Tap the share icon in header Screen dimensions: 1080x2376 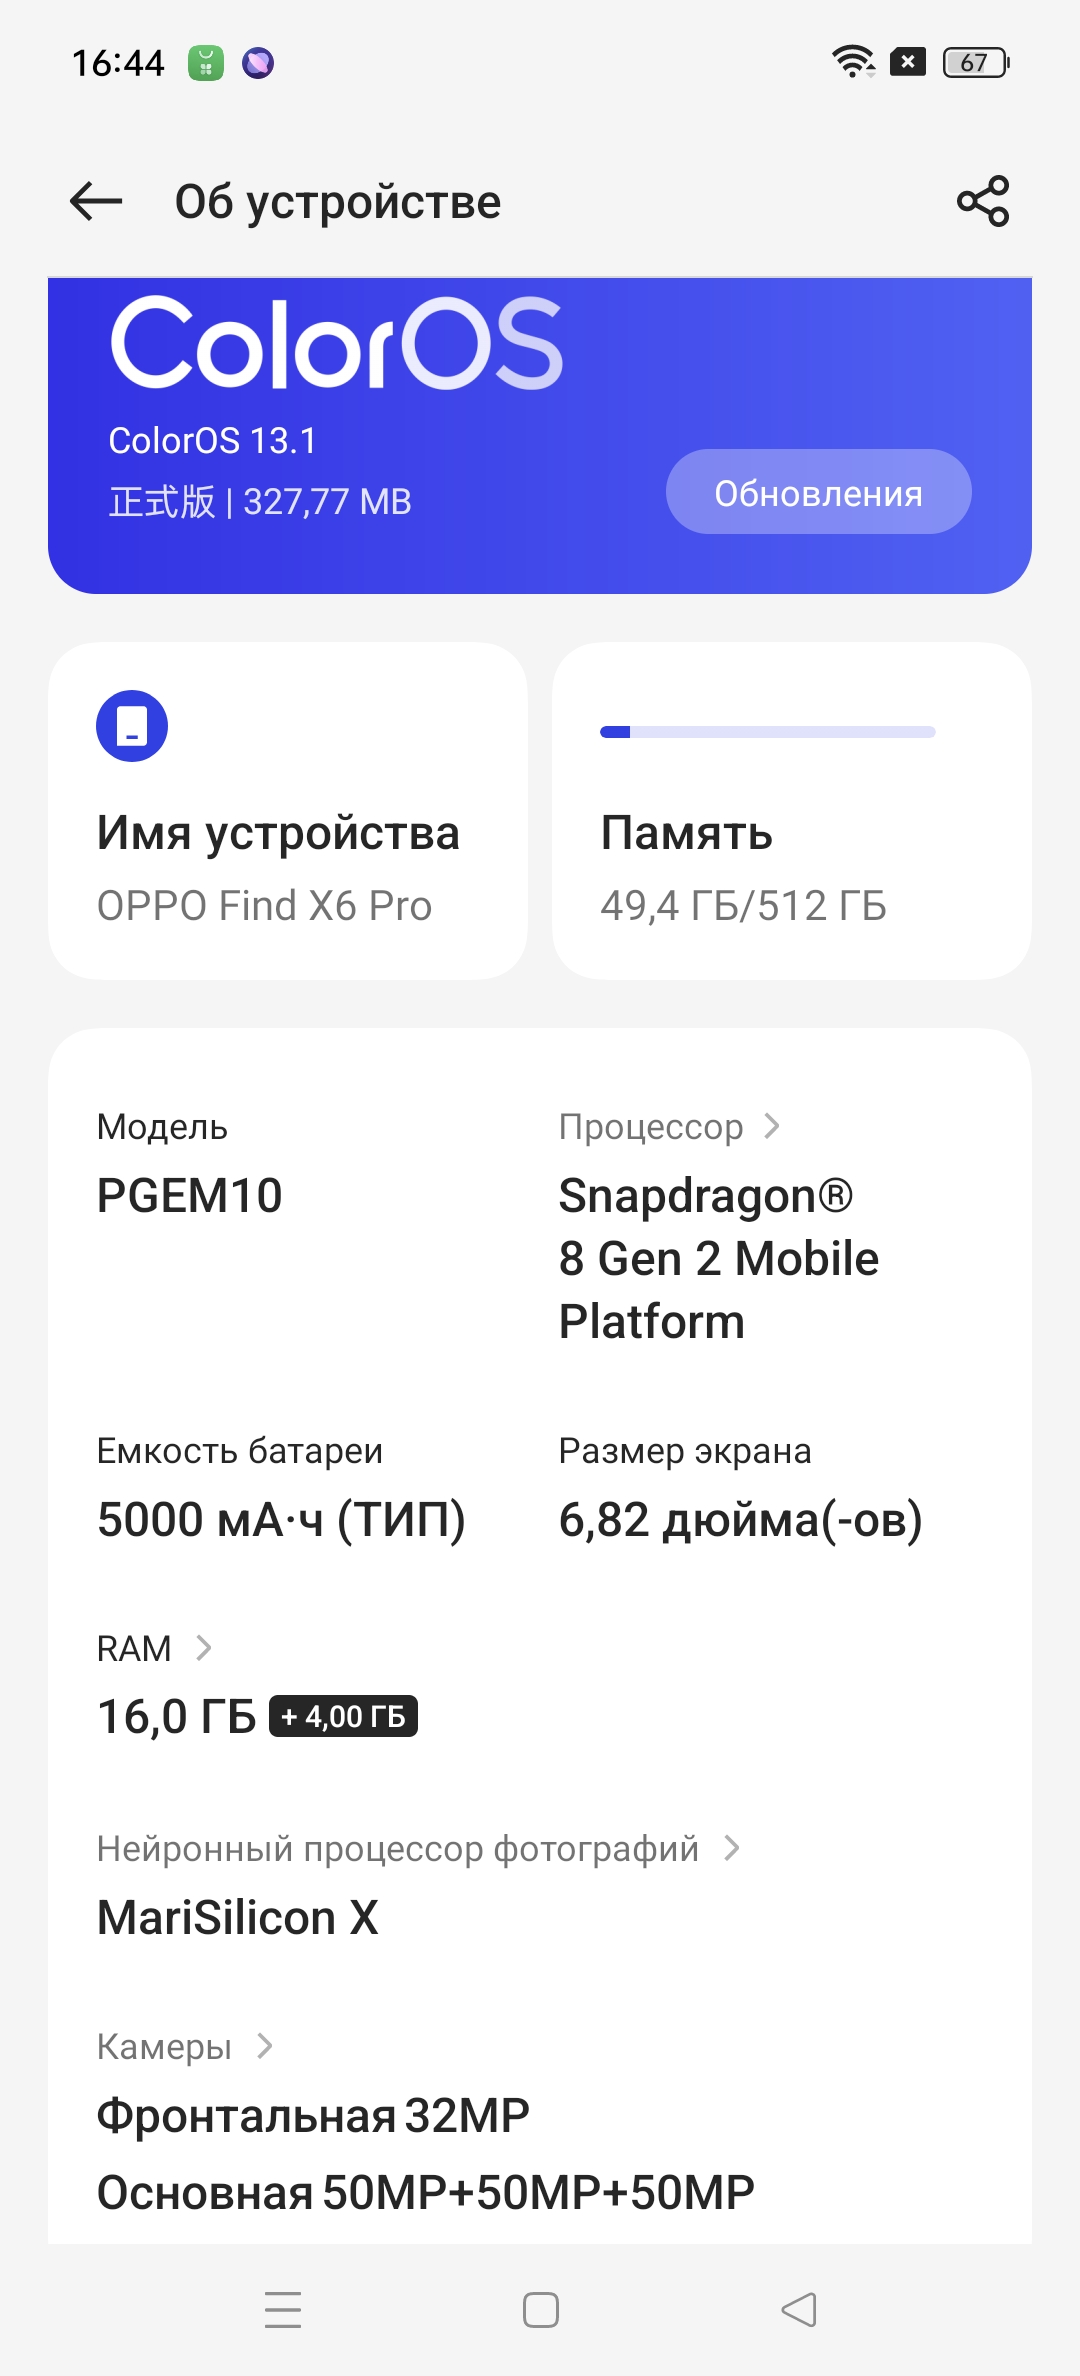[983, 202]
